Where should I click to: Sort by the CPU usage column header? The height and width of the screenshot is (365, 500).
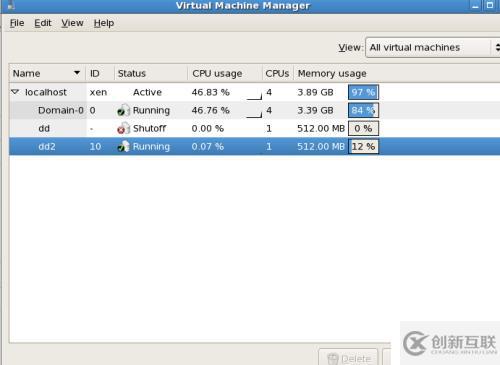click(225, 73)
